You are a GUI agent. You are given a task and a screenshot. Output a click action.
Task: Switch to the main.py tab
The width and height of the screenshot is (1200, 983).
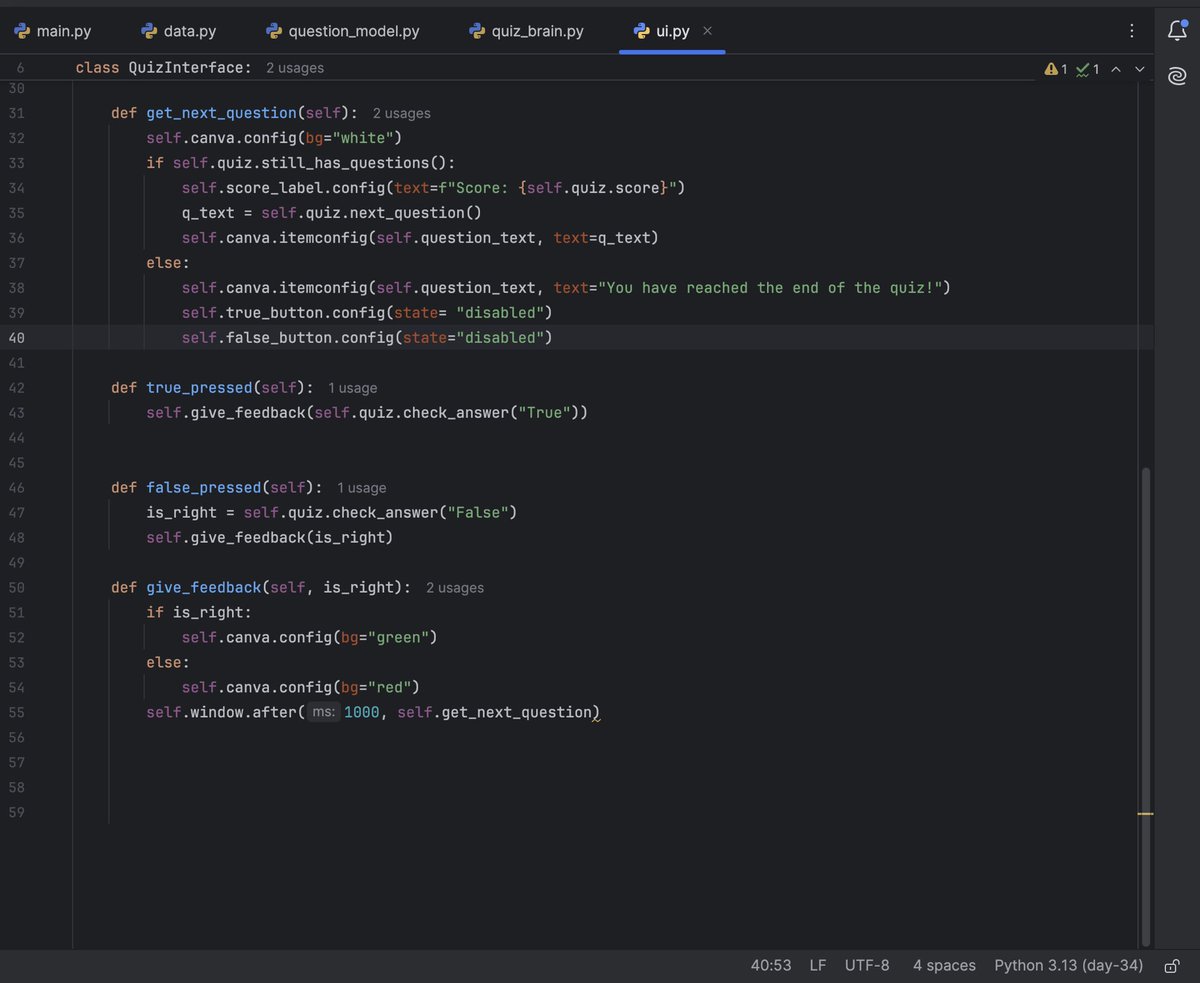[53, 31]
